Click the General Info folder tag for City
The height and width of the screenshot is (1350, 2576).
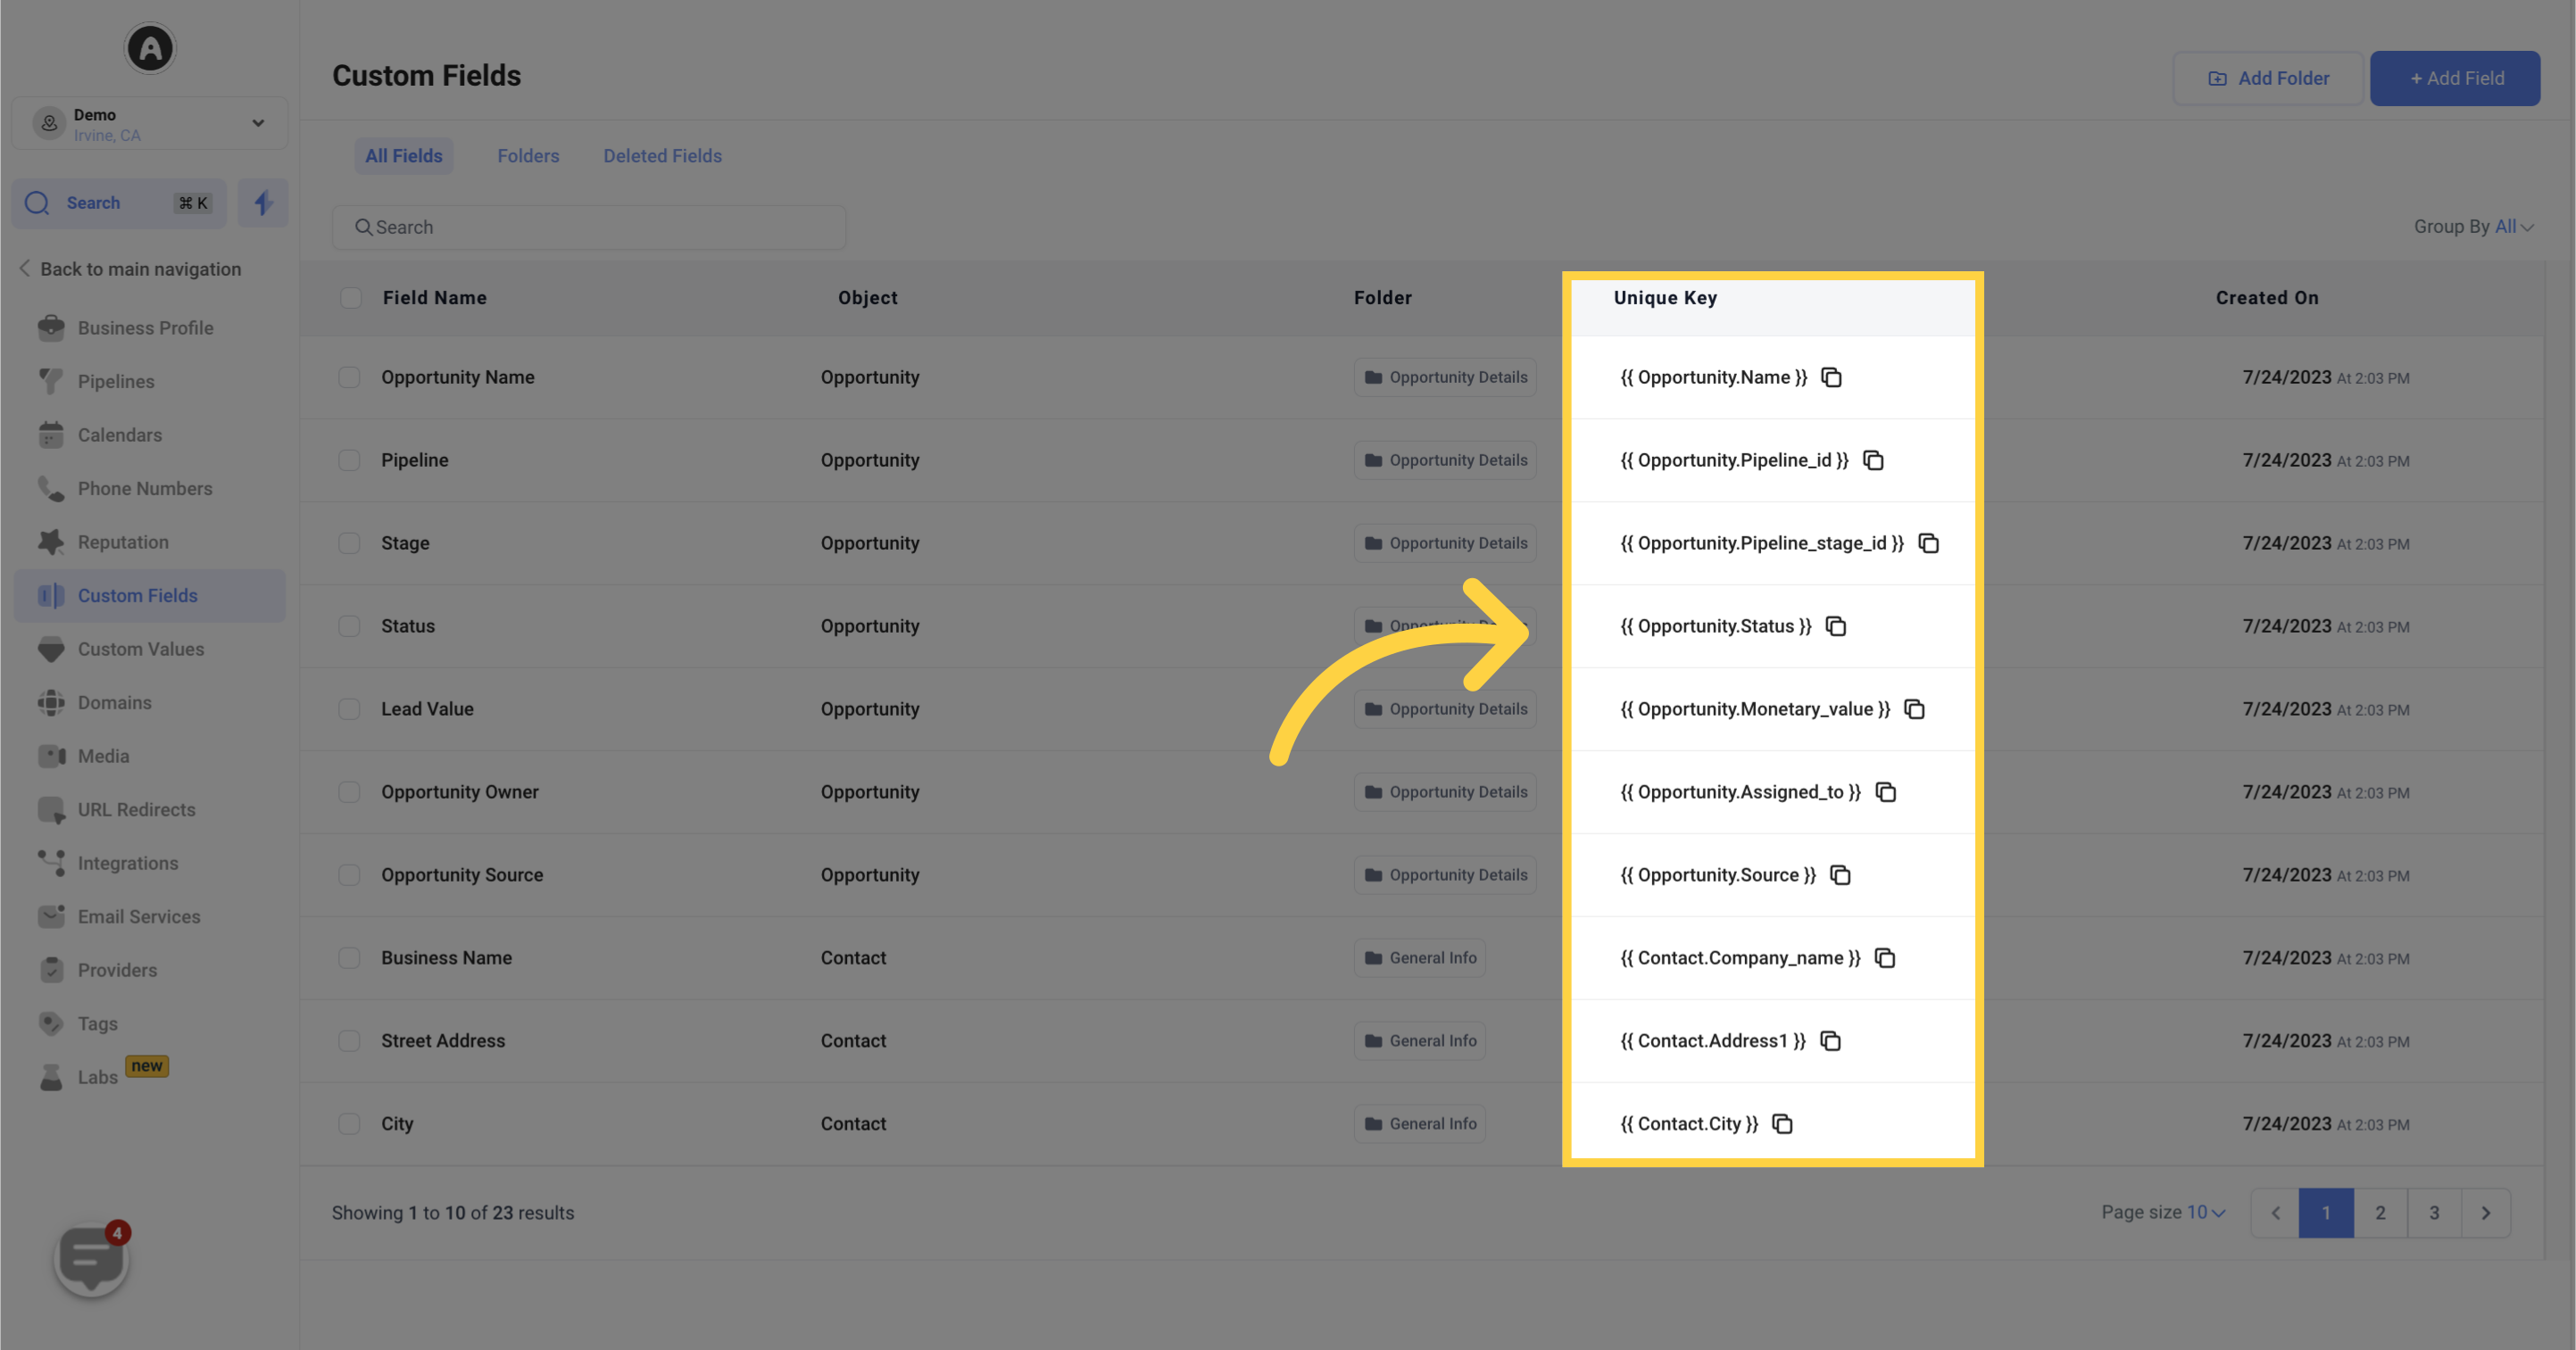[1420, 1124]
